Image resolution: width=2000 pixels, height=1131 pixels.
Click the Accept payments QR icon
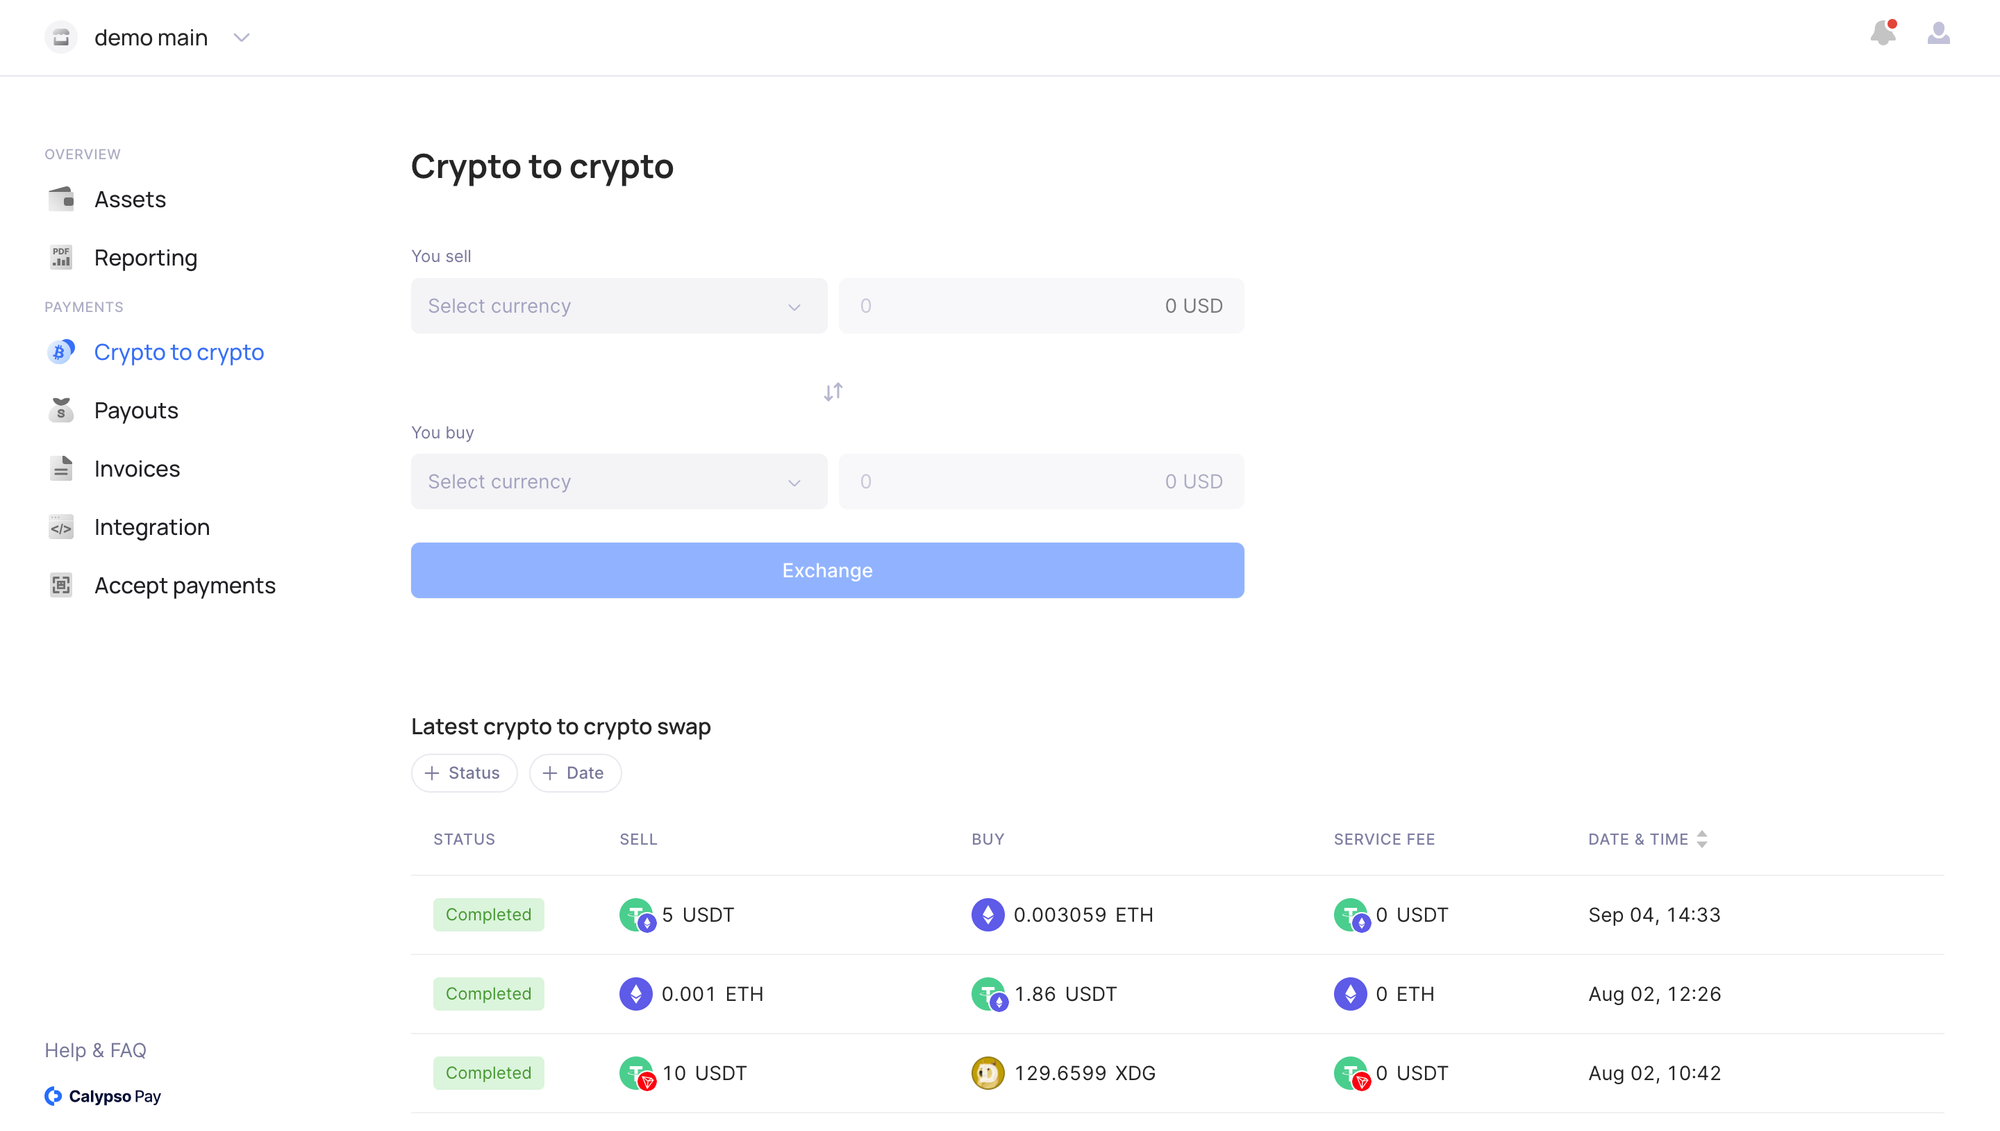click(x=61, y=585)
